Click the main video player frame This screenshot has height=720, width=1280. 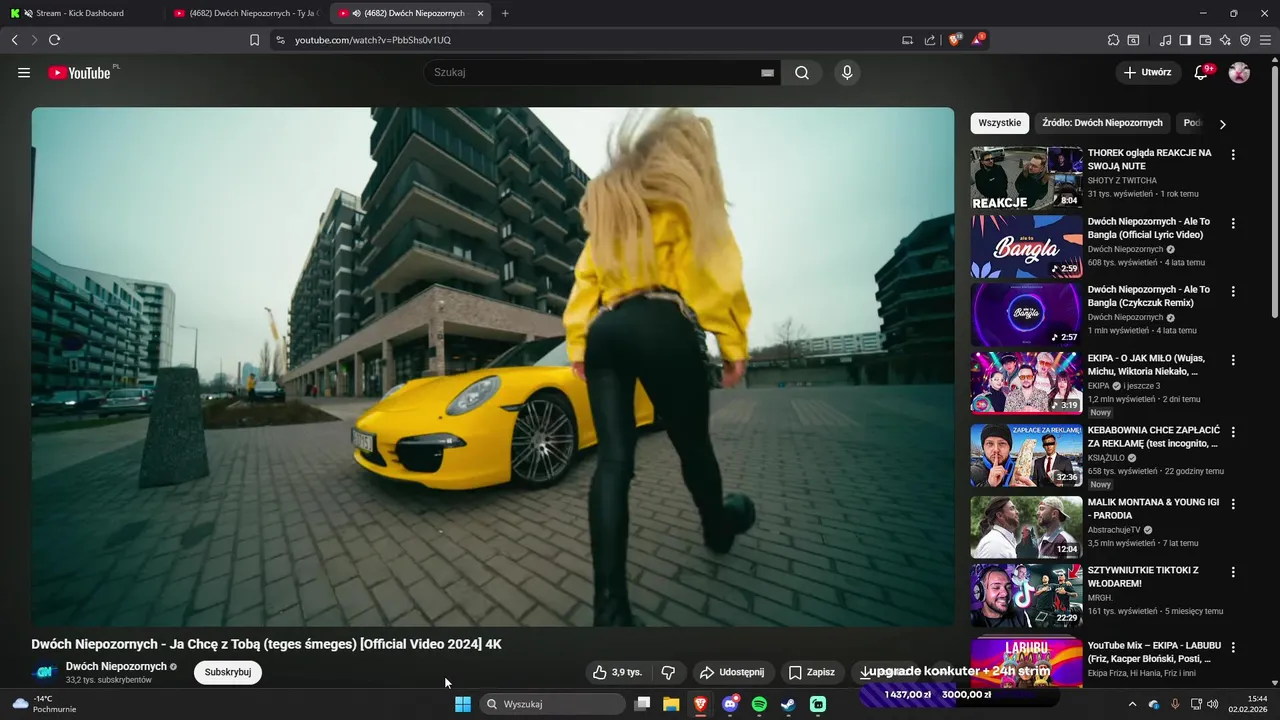[x=493, y=367]
